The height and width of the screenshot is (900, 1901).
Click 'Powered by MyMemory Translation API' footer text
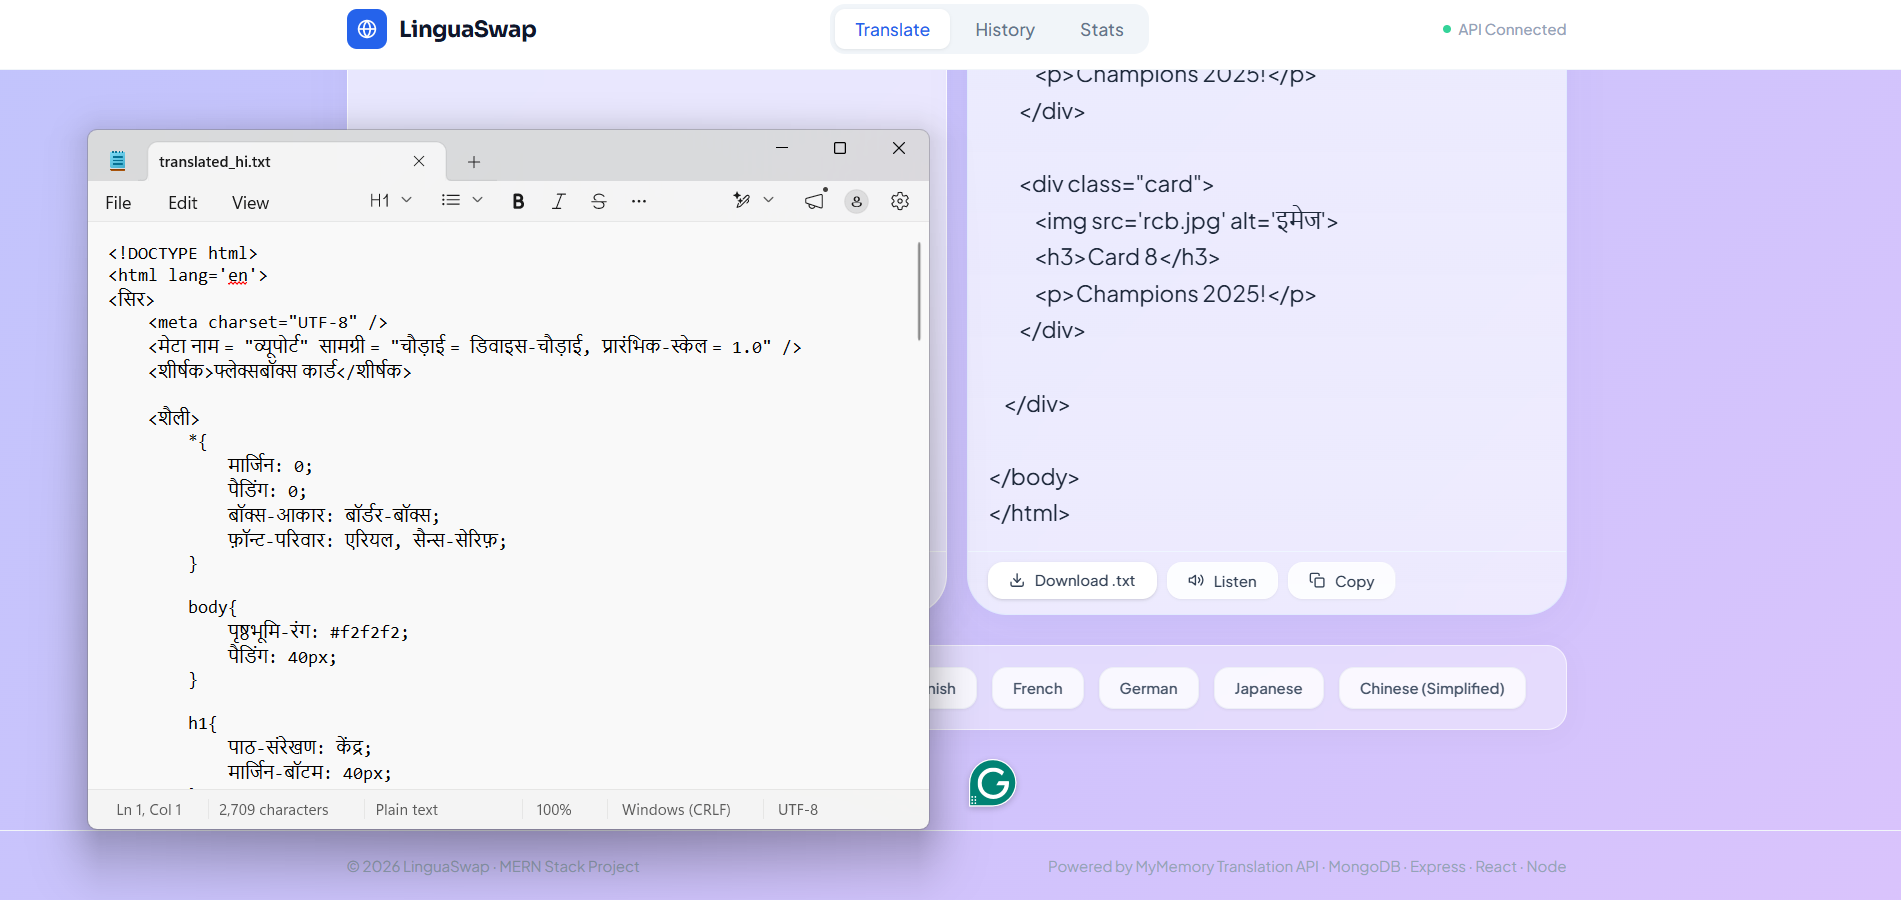[1183, 867]
